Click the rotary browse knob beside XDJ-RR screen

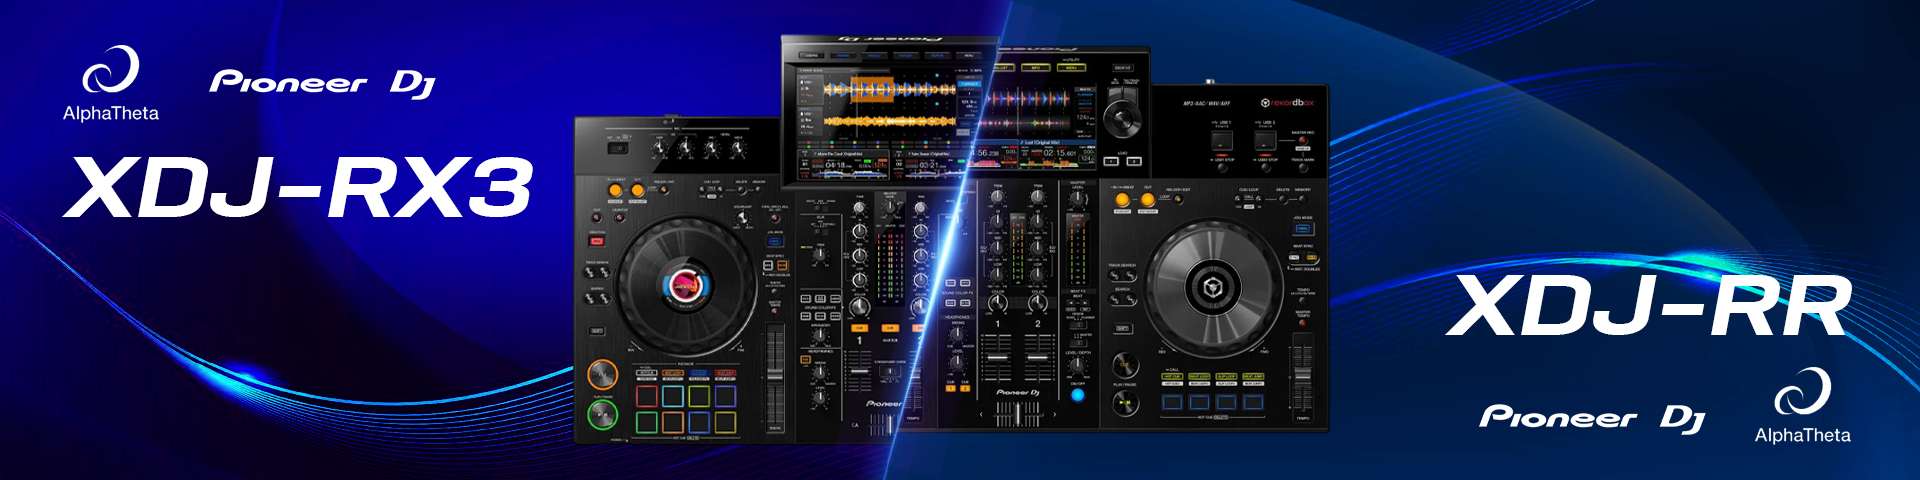[1122, 118]
